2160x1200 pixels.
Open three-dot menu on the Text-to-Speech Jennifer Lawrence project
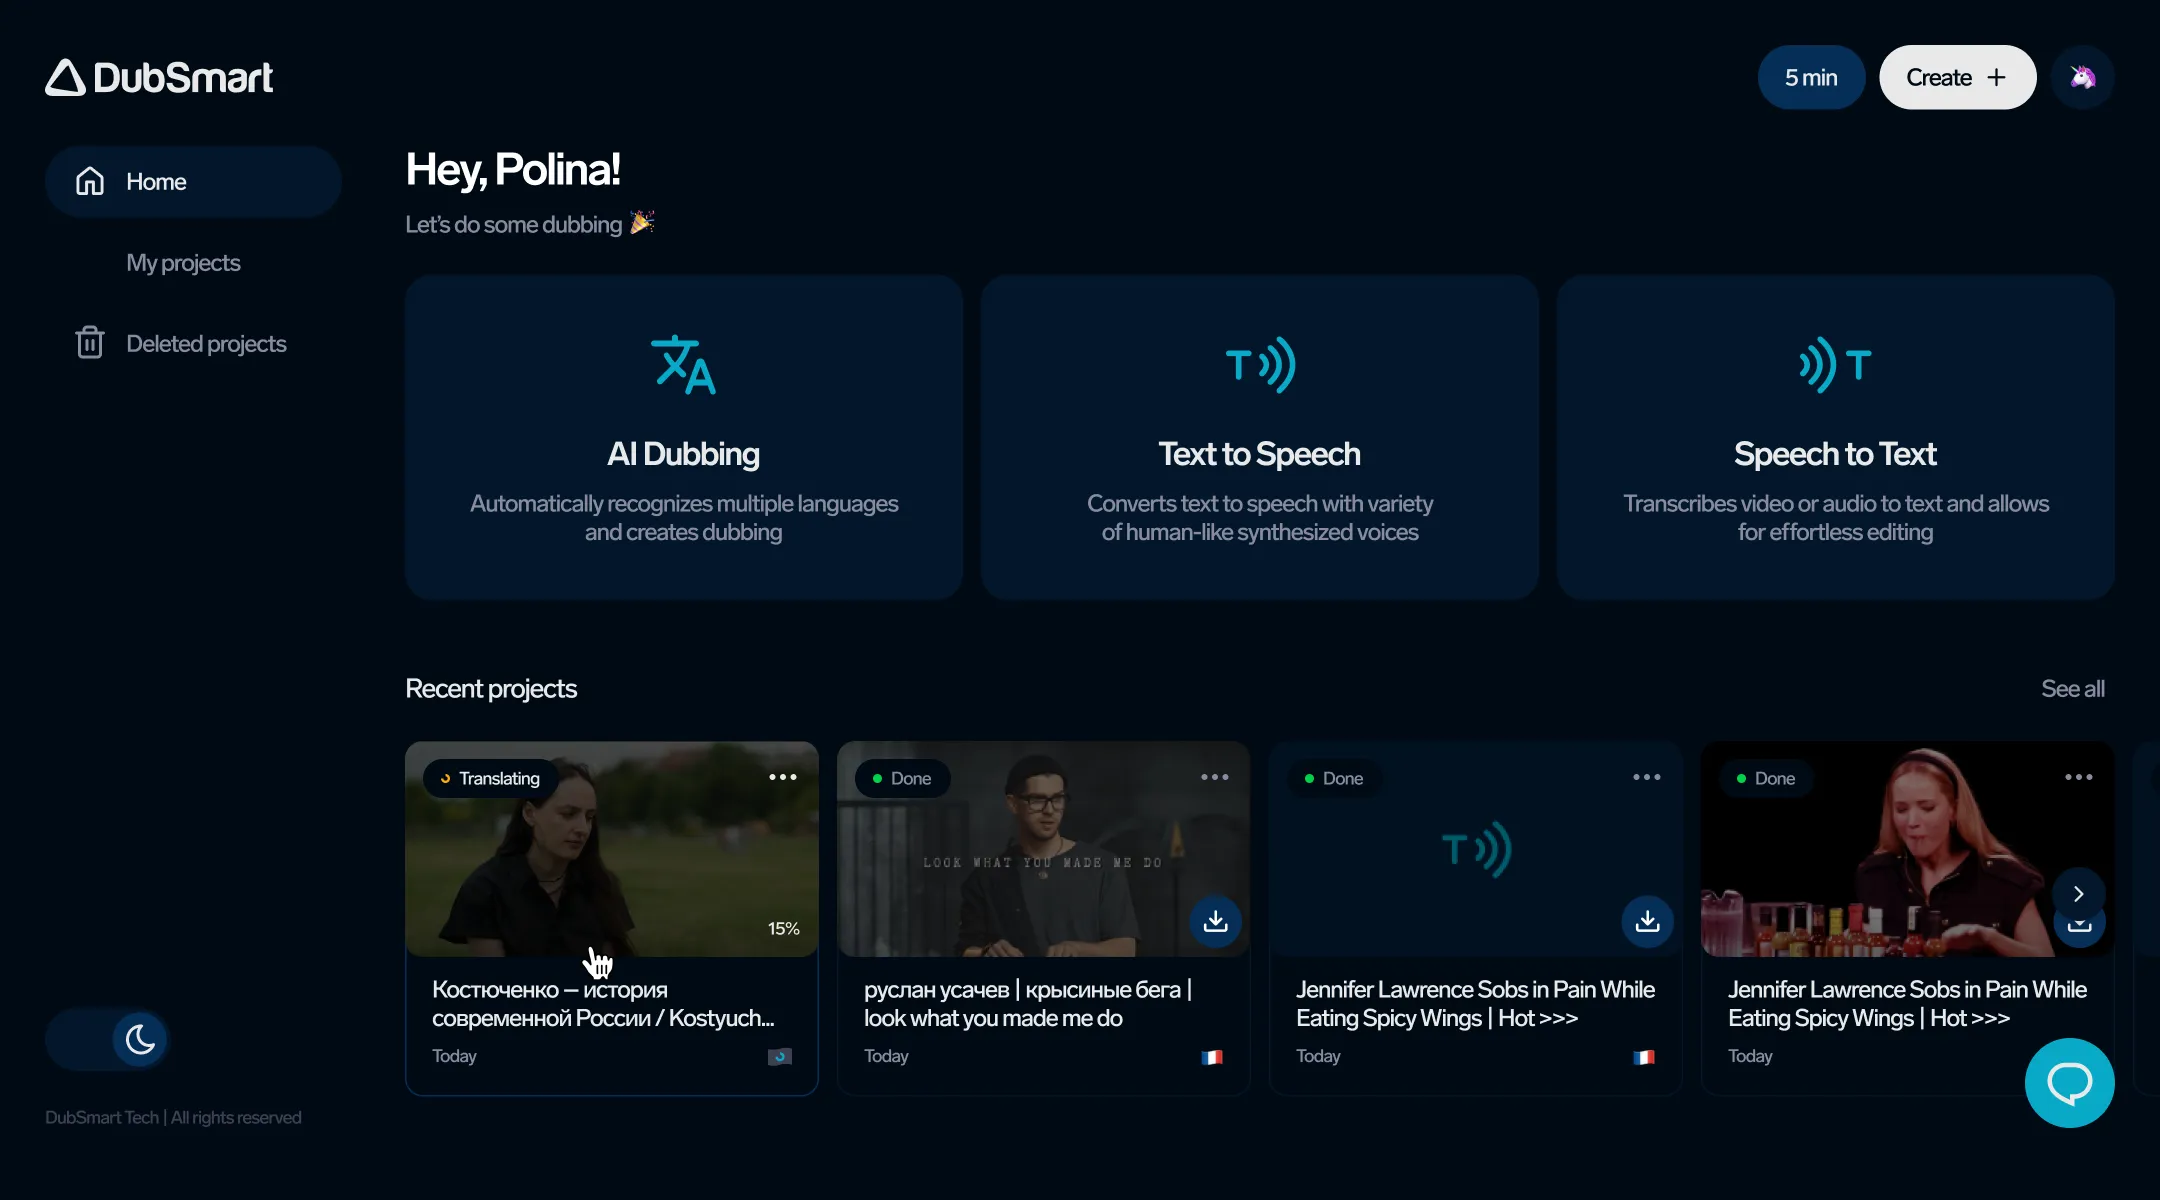pos(1647,777)
